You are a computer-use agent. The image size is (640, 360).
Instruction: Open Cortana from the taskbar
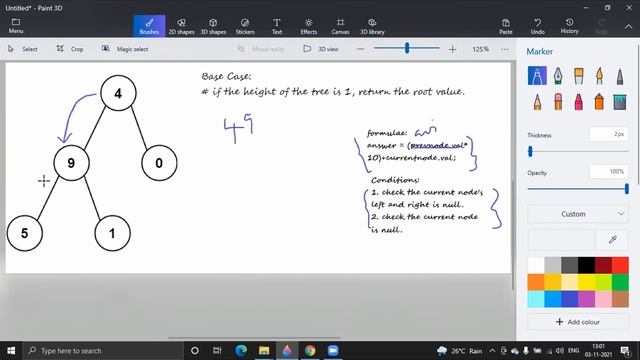195,351
